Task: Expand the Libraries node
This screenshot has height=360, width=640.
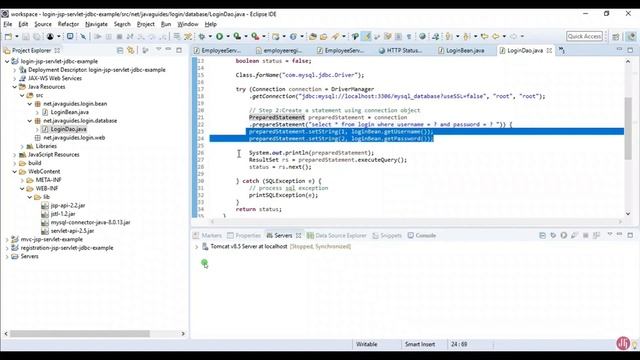Action: coord(22,146)
